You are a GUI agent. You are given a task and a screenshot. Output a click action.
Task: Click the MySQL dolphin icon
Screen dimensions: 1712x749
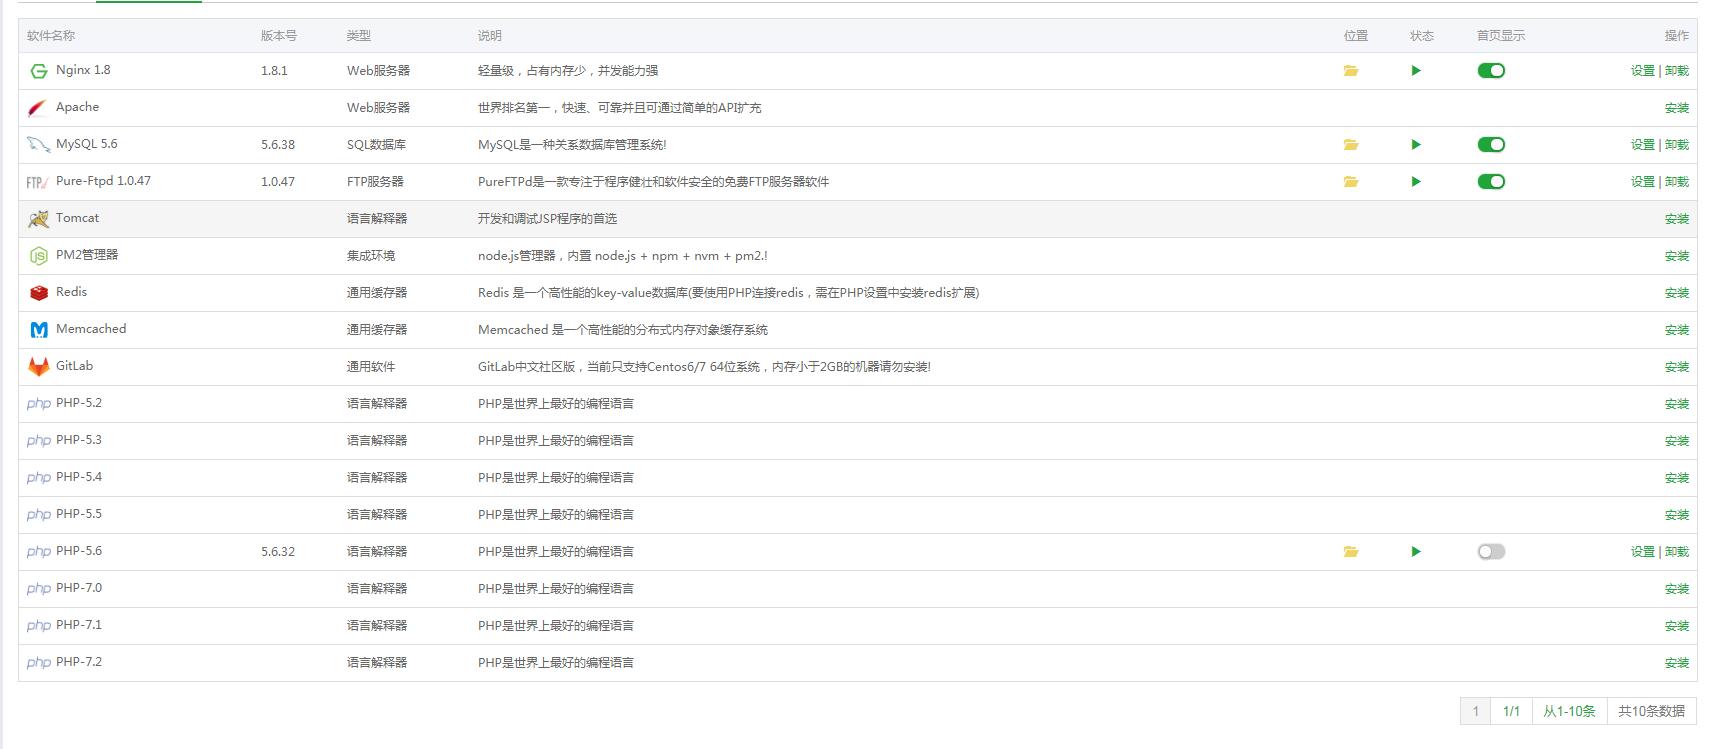click(x=38, y=145)
